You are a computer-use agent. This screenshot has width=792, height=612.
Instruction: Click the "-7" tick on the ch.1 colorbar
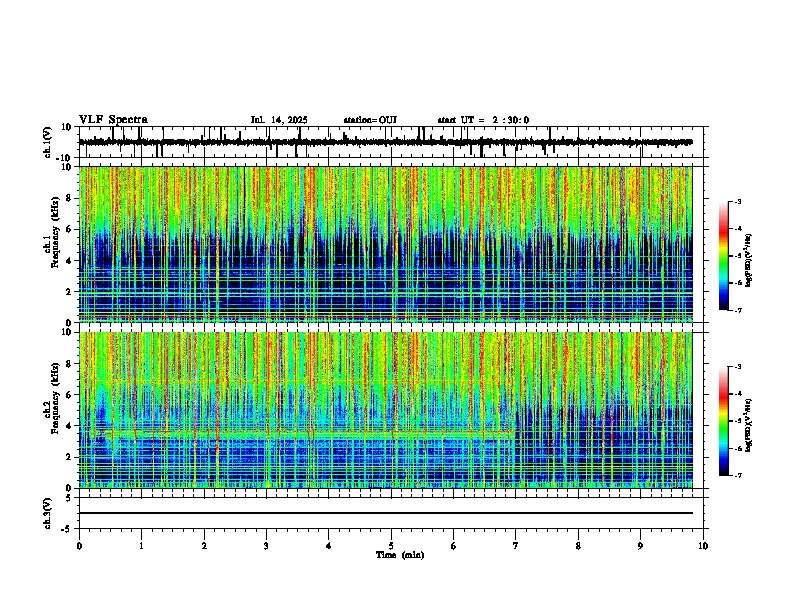click(738, 310)
